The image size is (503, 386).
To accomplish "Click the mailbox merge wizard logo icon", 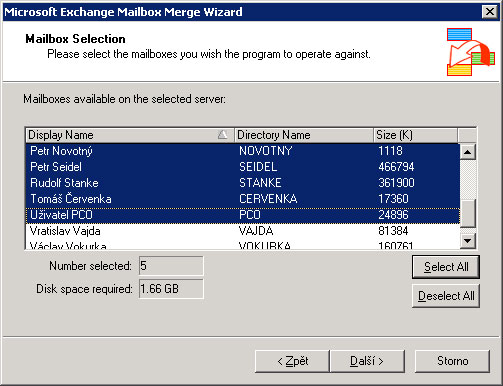I will tap(471, 52).
